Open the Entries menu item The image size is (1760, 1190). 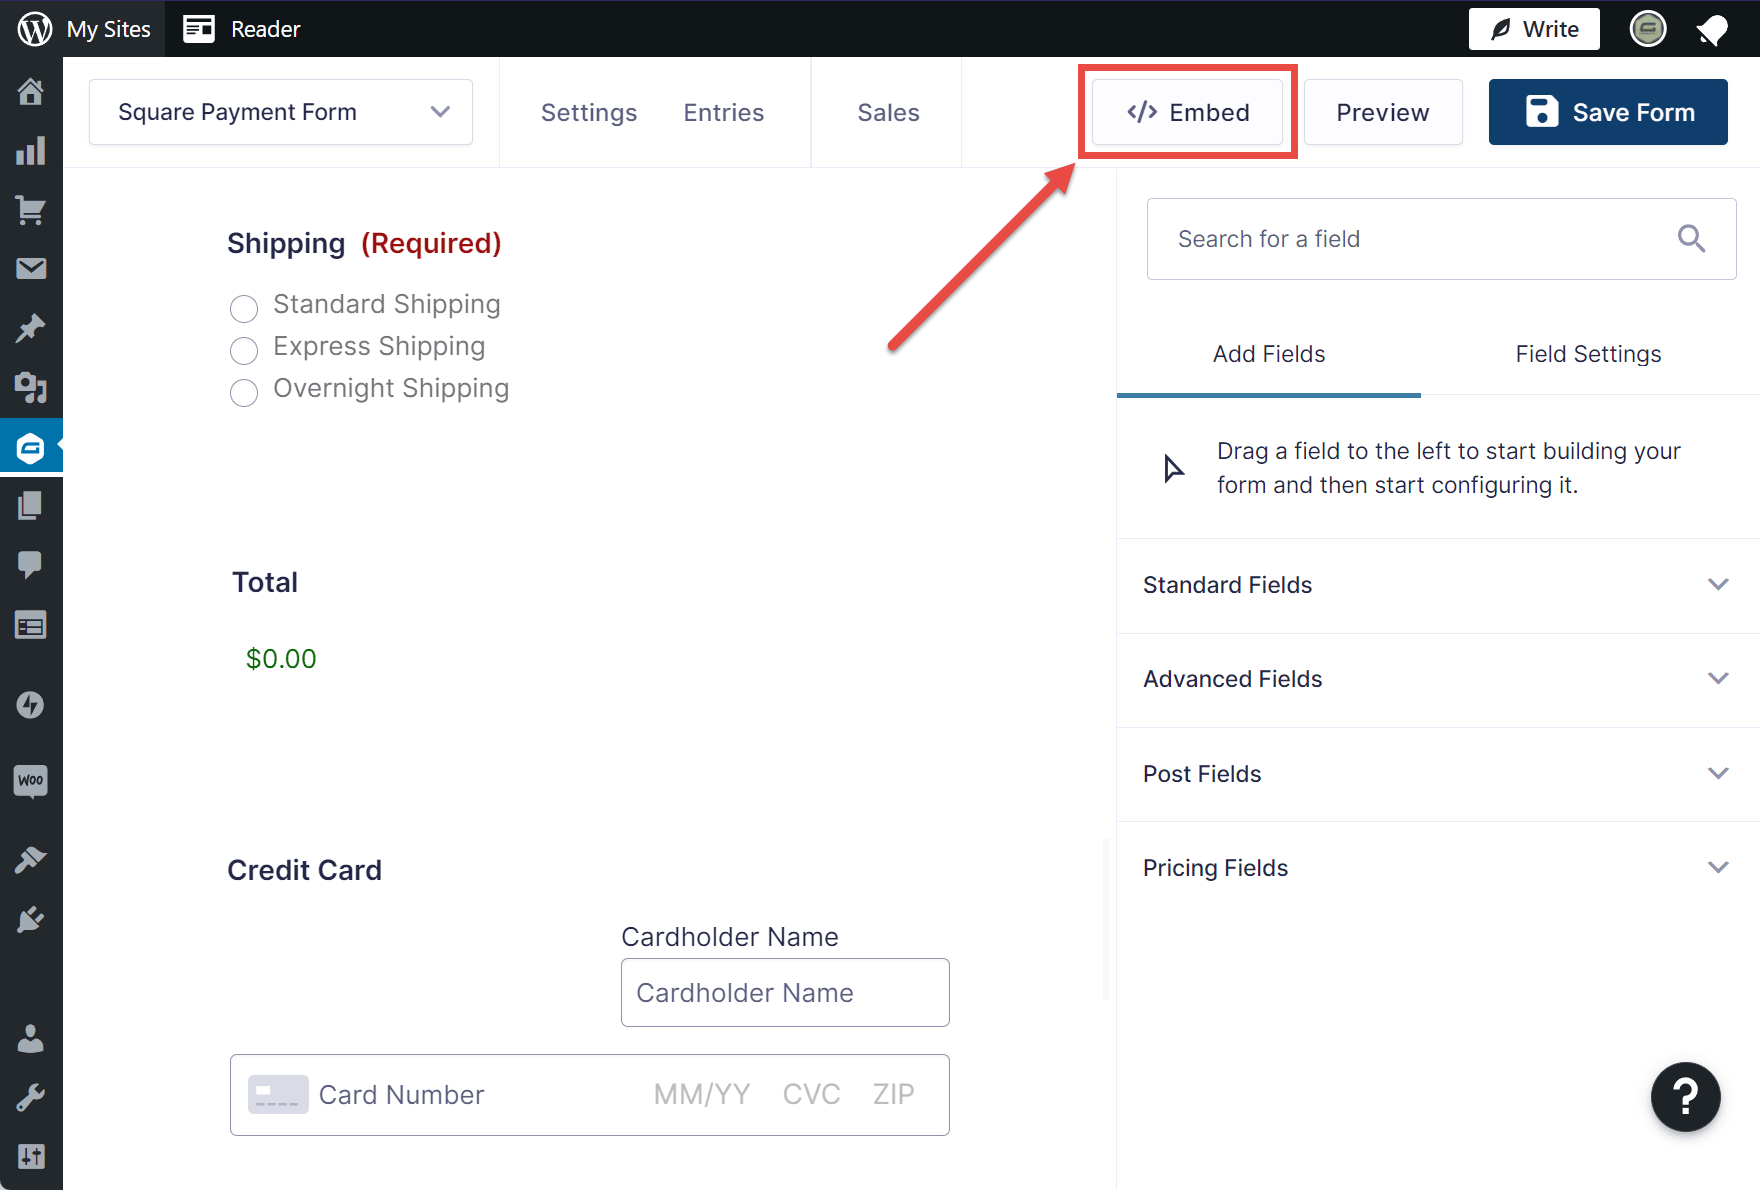(x=724, y=113)
